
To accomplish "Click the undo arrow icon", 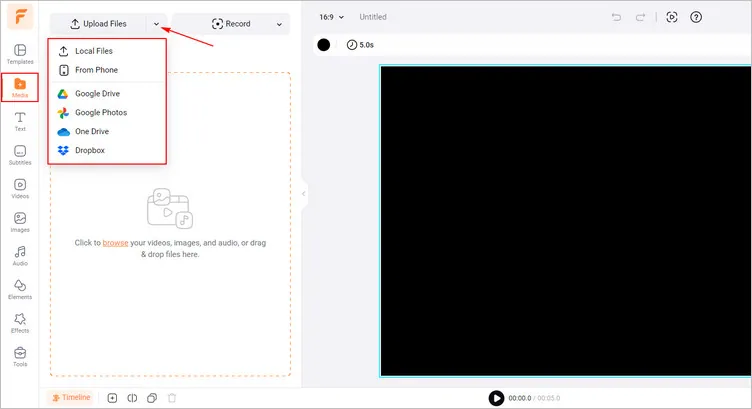I will click(x=616, y=17).
